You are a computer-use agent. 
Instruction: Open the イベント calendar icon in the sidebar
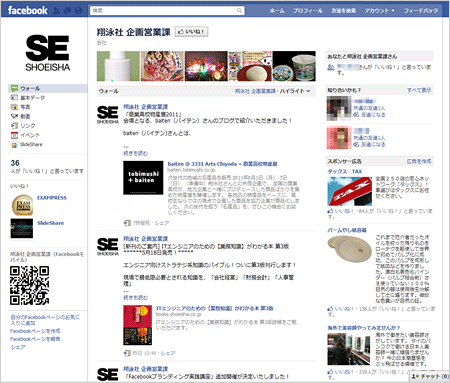tap(14, 135)
